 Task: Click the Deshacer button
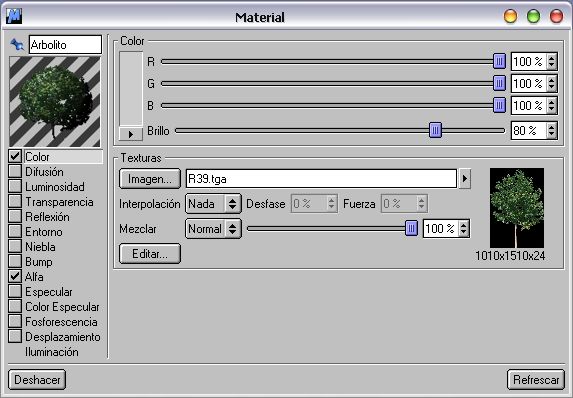[37, 380]
